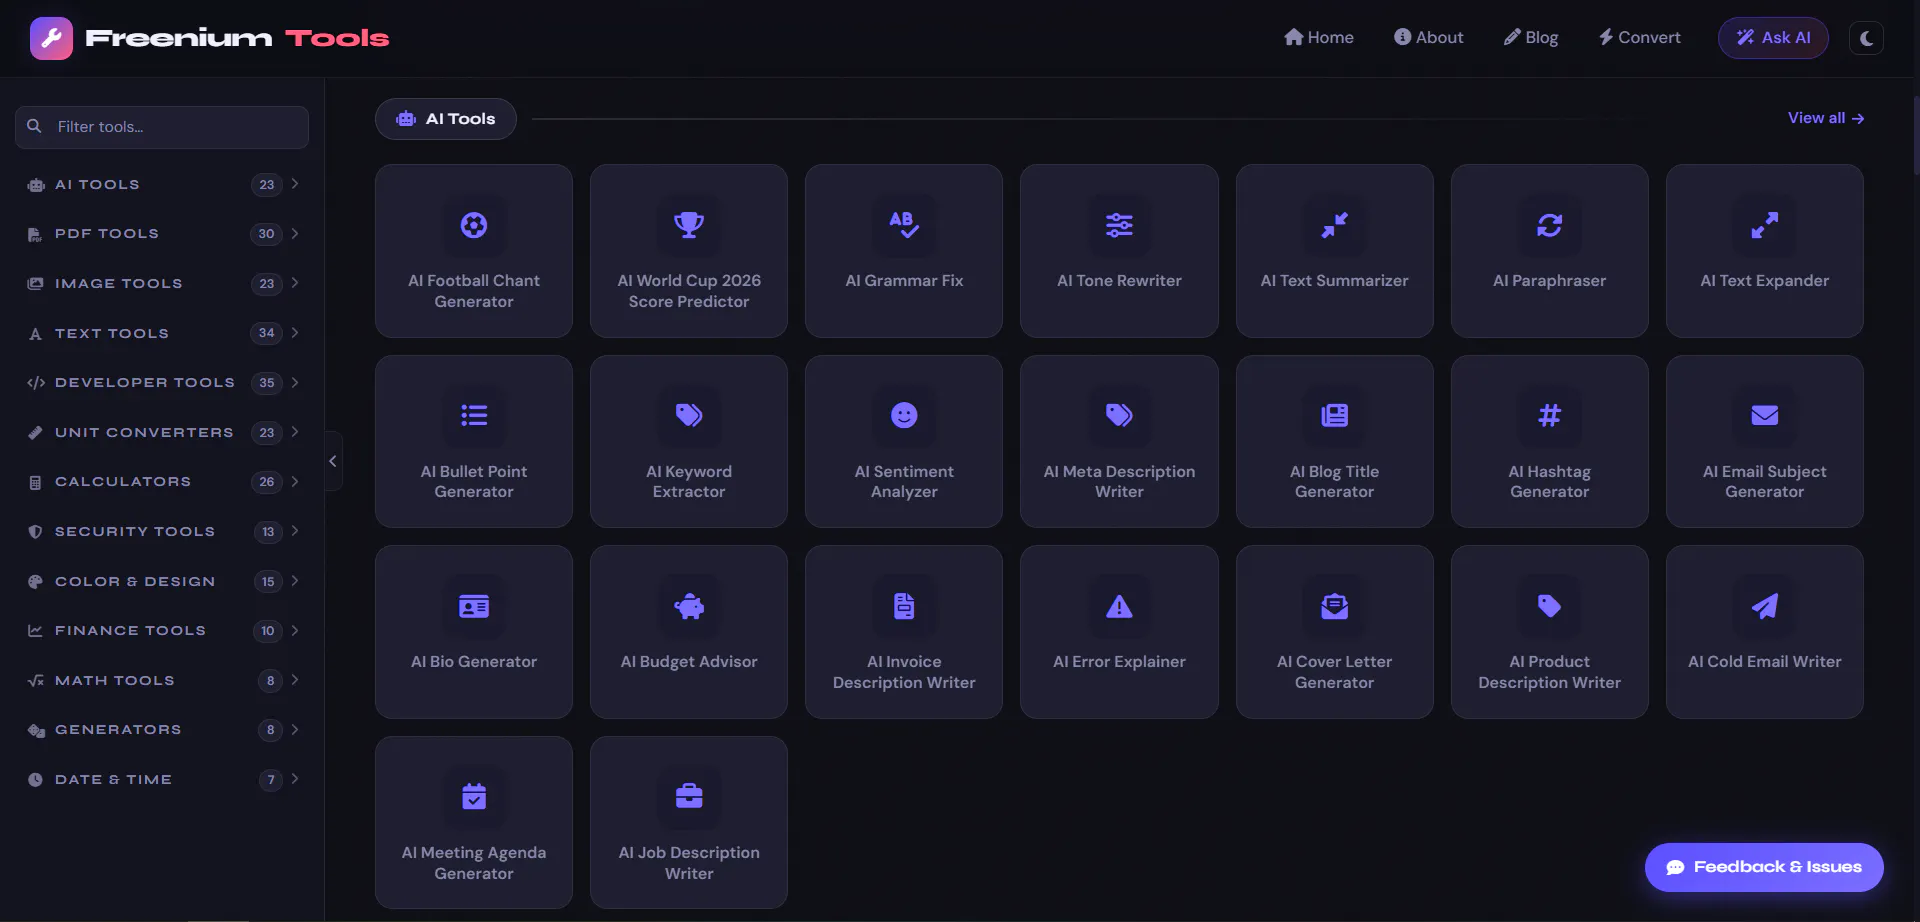Screen dimensions: 1920x922
Task: Open the AI Job Description Writer briefcase icon
Action: tap(689, 796)
